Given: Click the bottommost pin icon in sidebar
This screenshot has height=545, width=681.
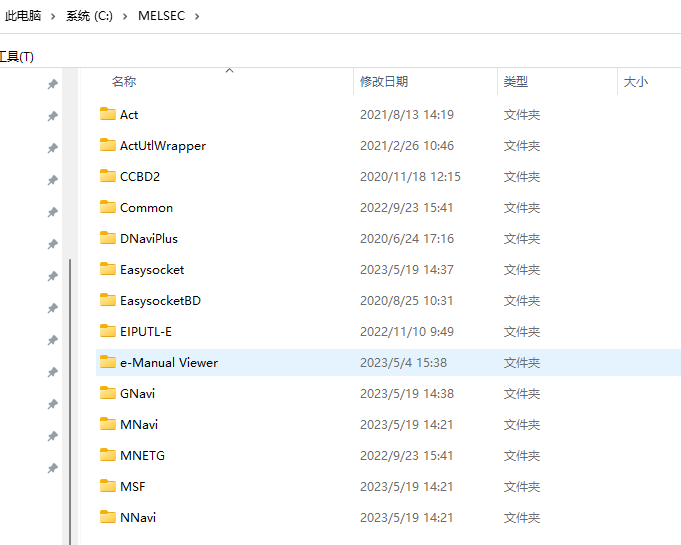Looking at the screenshot, I should point(53,468).
